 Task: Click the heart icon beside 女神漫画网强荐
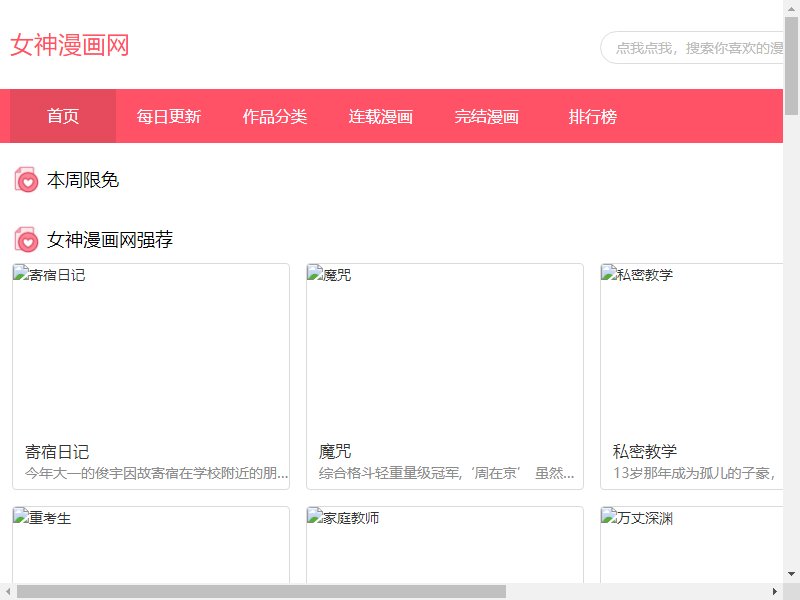tap(27, 240)
